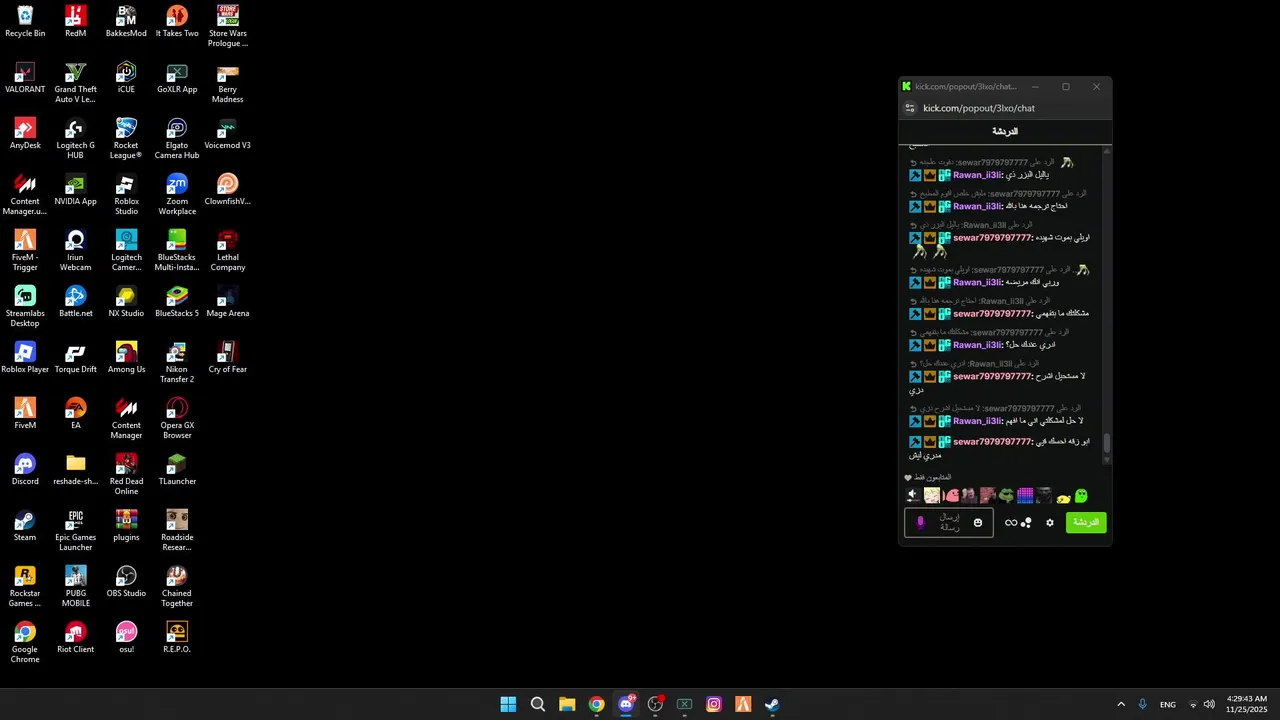Viewport: 1280px width, 720px height.
Task: Select the TLauncher desktop icon
Action: pyautogui.click(x=177, y=470)
